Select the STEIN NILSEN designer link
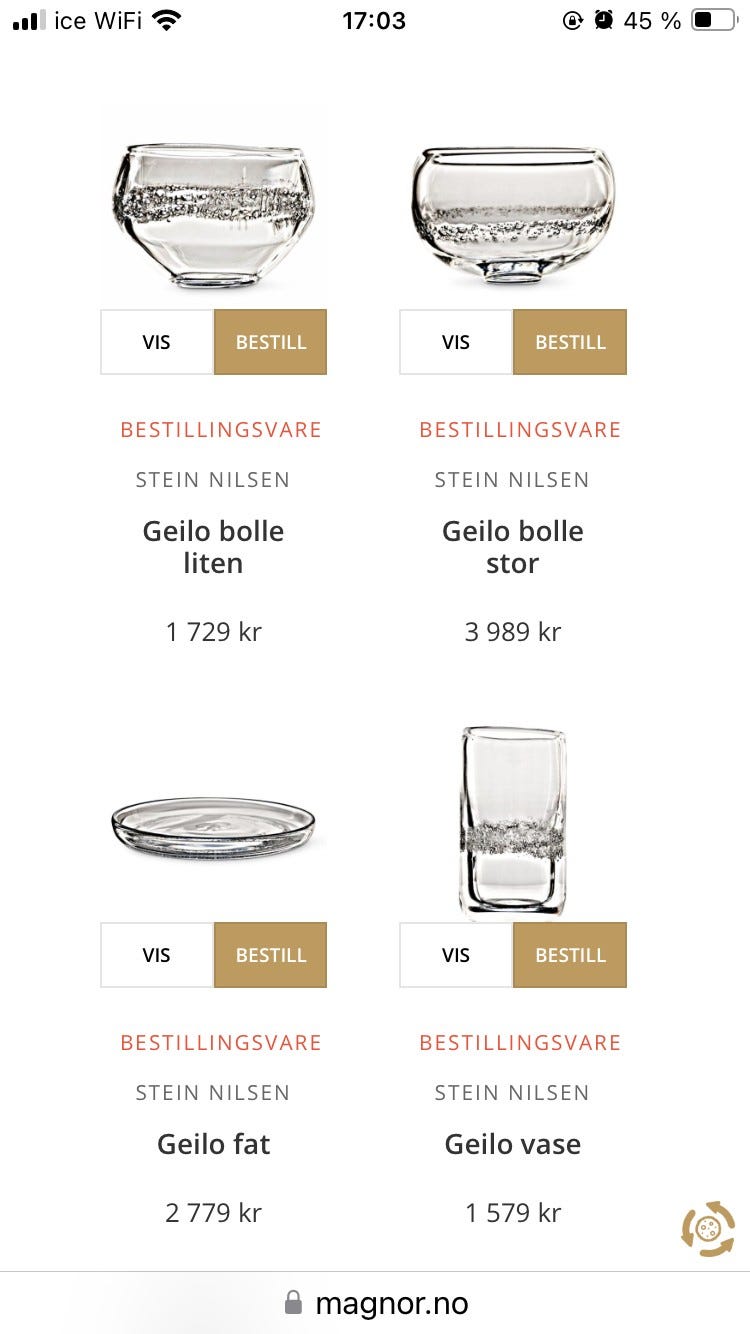Image resolution: width=750 pixels, height=1334 pixels. (x=213, y=479)
